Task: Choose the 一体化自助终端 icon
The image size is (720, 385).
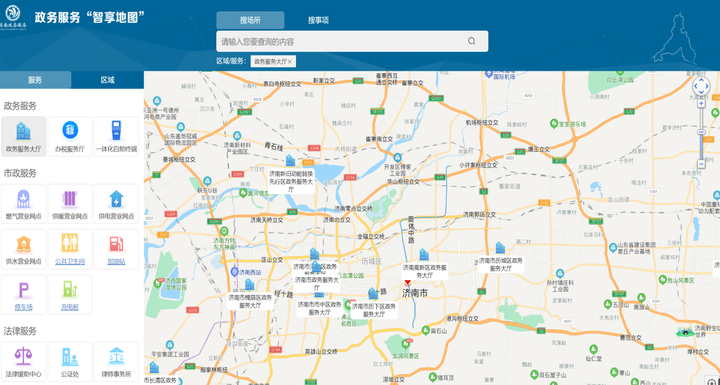Action: [x=116, y=136]
